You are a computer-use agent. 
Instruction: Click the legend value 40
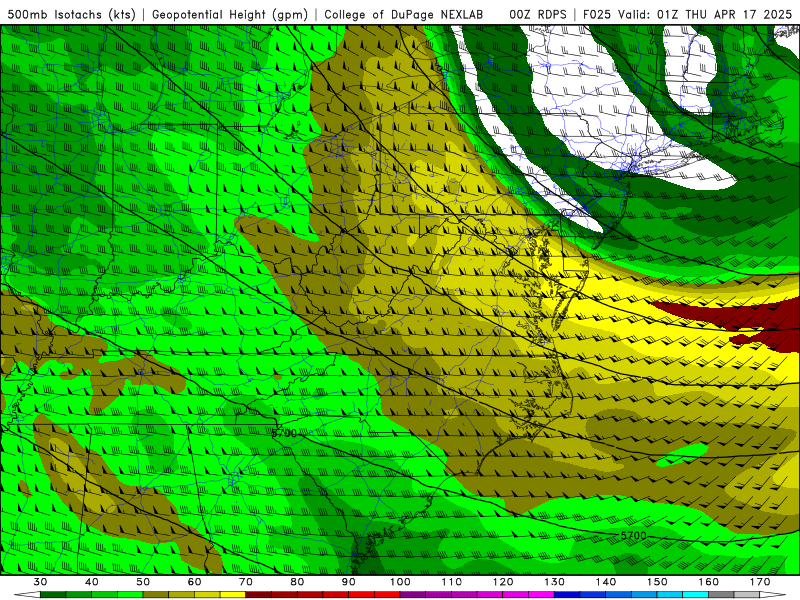[92, 582]
